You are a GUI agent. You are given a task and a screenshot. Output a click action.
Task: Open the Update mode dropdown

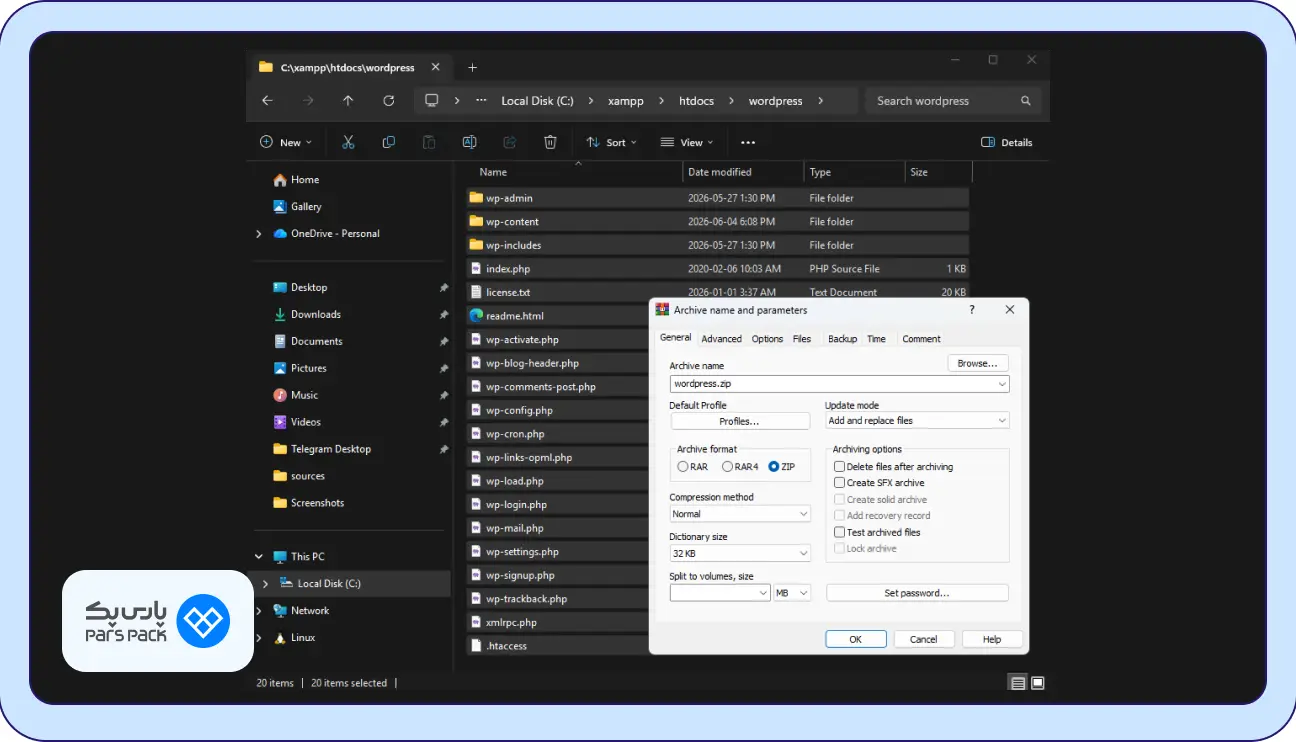(x=917, y=421)
